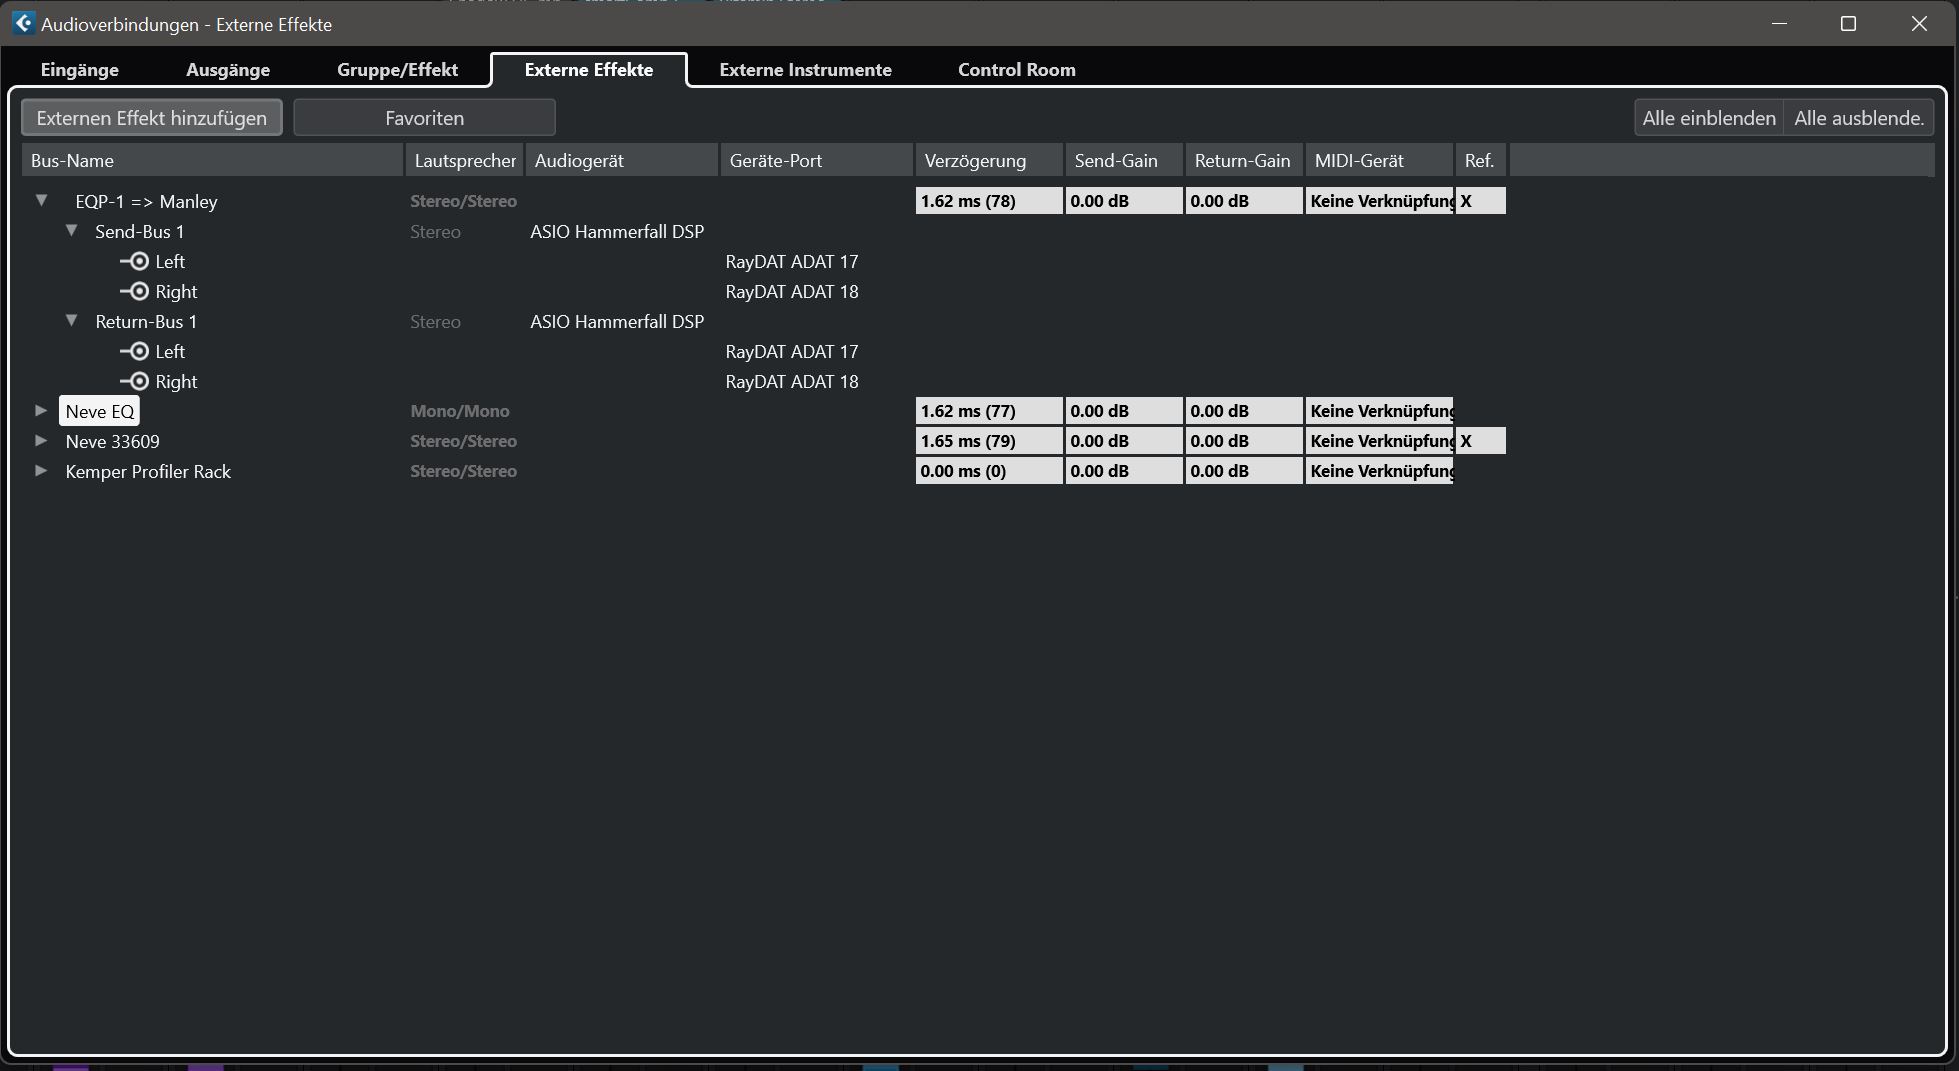Screen dimensions: 1959x1071
Task: Click the Send-Gain column header
Action: [1124, 160]
